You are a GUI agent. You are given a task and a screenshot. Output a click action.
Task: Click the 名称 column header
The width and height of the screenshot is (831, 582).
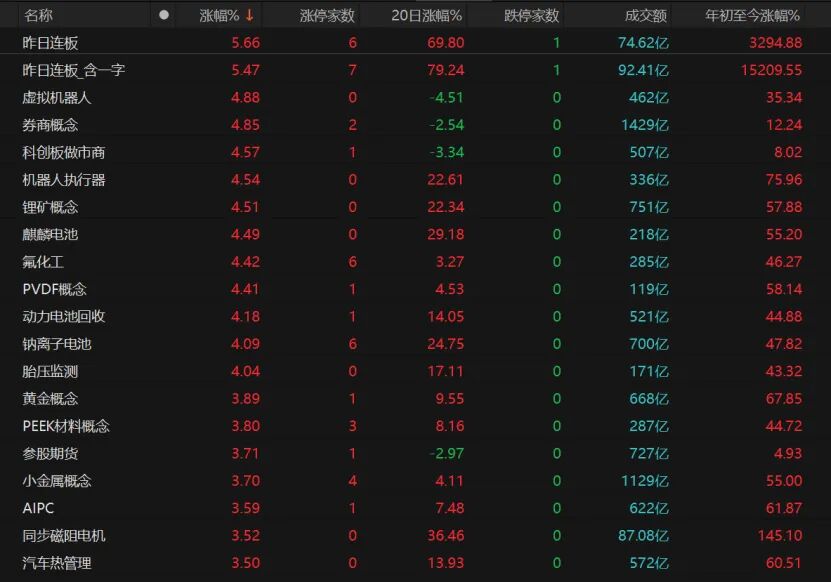[39, 15]
